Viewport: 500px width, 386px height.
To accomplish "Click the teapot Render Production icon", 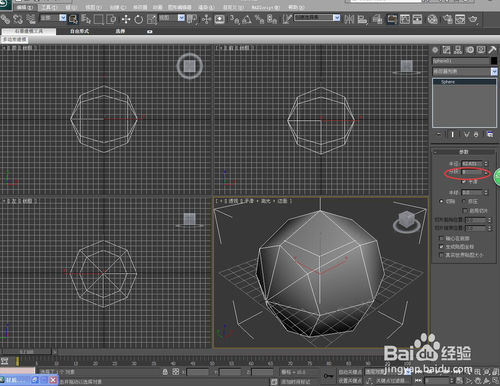I will (473, 19).
